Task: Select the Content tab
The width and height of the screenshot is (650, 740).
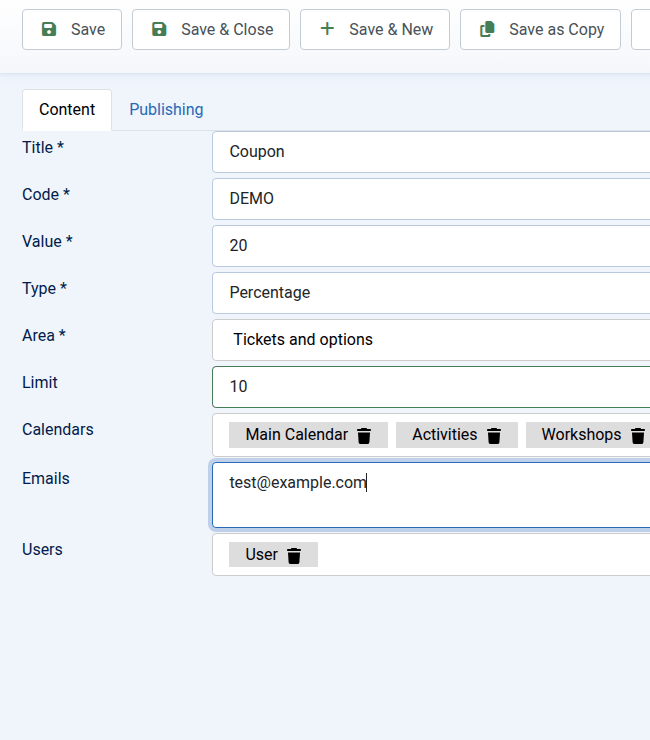Action: tap(67, 110)
